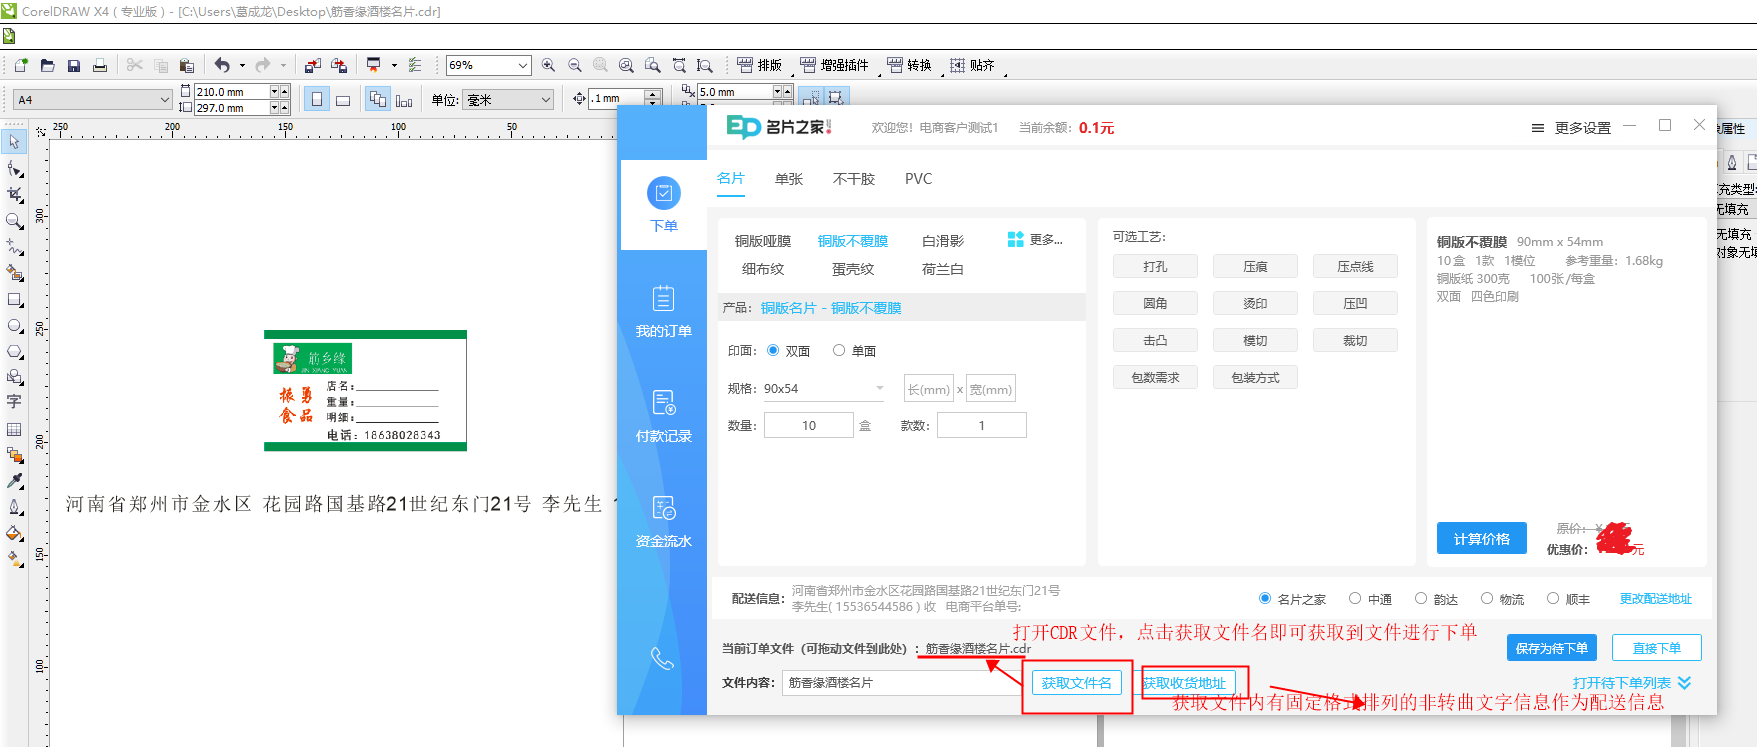Select the Crop tool in toolbox

(14, 195)
